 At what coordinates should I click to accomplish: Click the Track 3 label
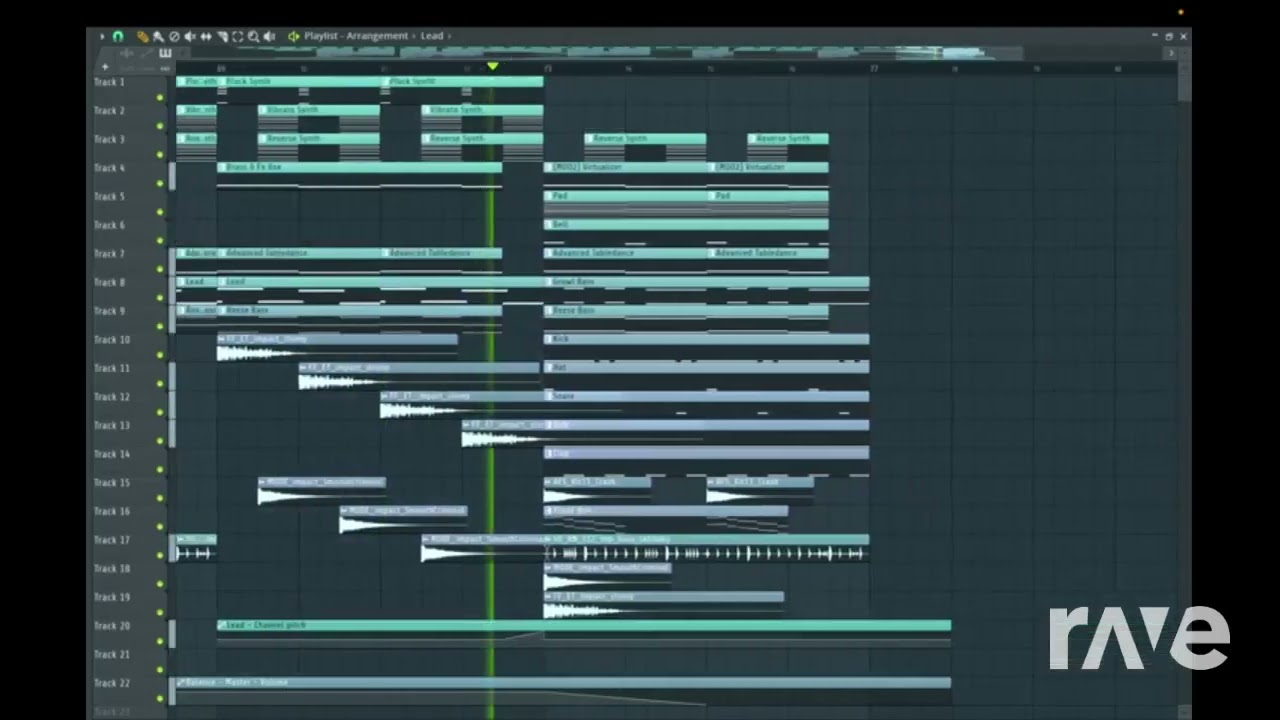pyautogui.click(x=110, y=139)
